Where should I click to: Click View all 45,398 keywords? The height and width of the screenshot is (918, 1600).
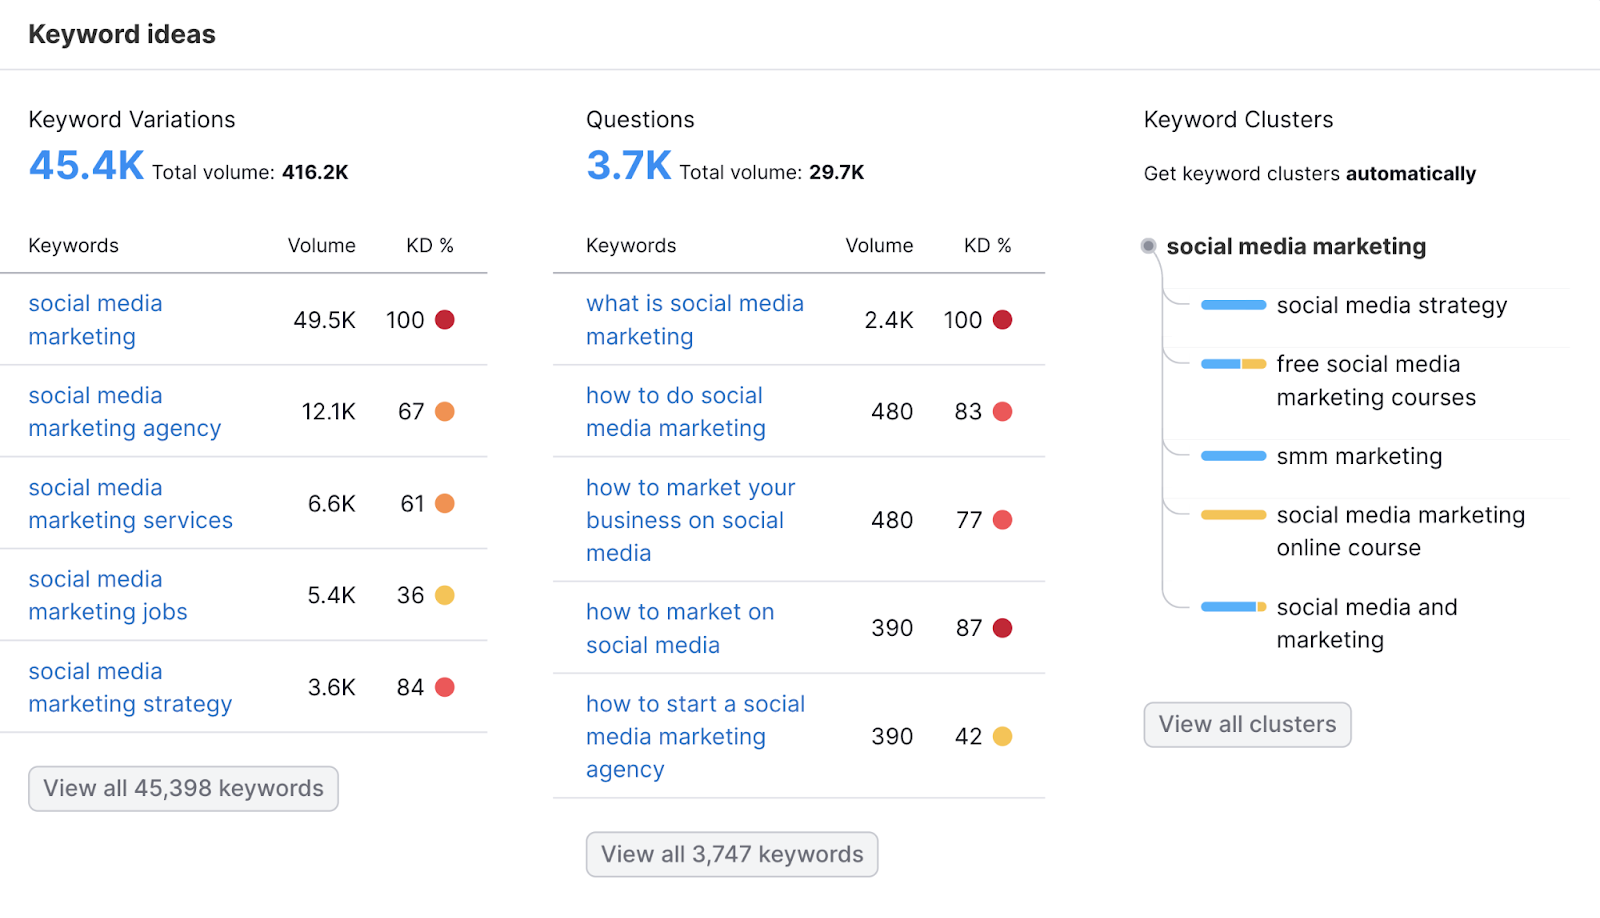coord(182,788)
